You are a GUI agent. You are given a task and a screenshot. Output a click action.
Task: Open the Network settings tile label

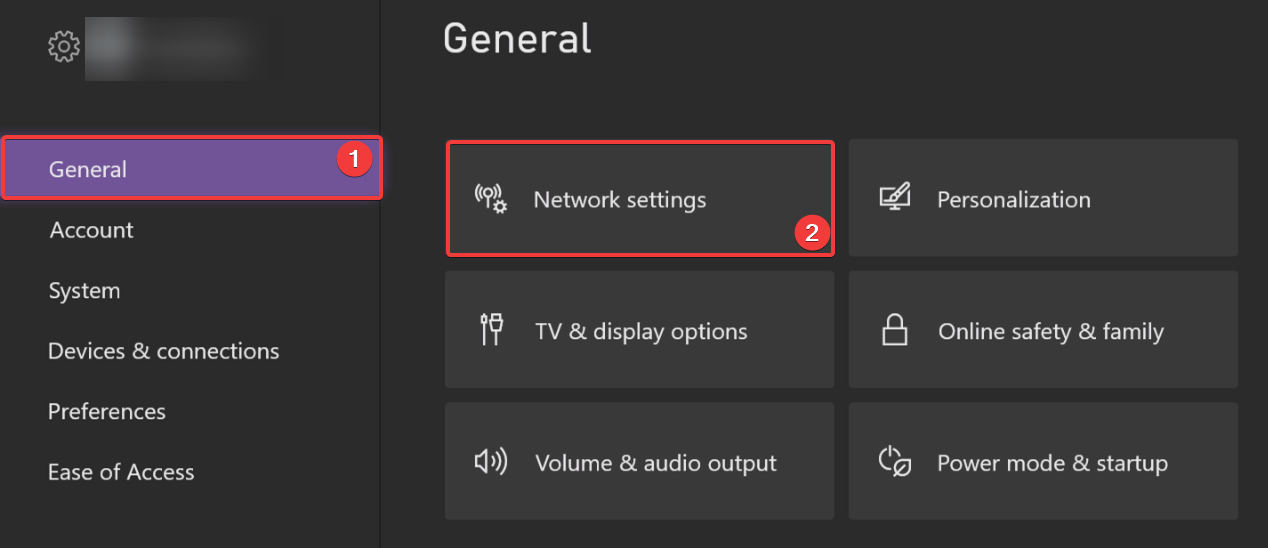point(620,200)
